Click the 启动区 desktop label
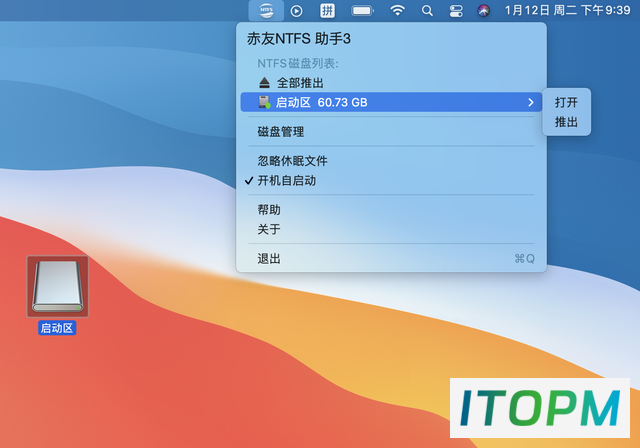 pyautogui.click(x=57, y=328)
